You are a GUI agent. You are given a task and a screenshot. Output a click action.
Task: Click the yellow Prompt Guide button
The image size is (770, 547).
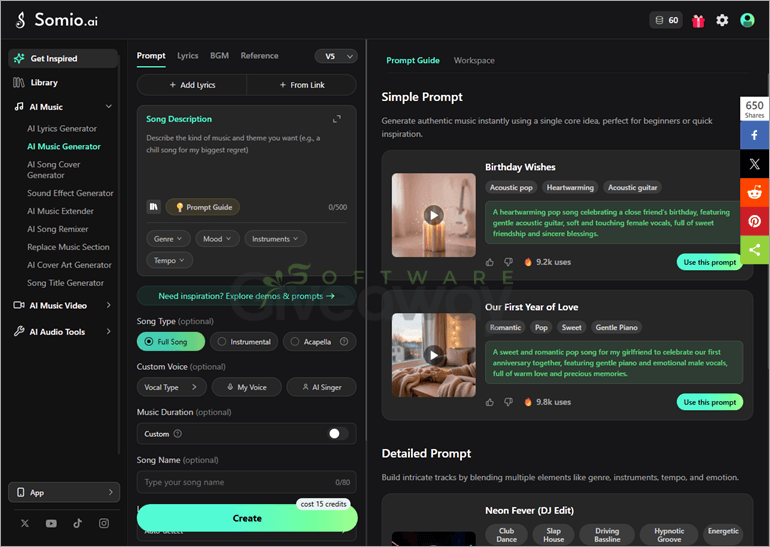click(x=203, y=207)
